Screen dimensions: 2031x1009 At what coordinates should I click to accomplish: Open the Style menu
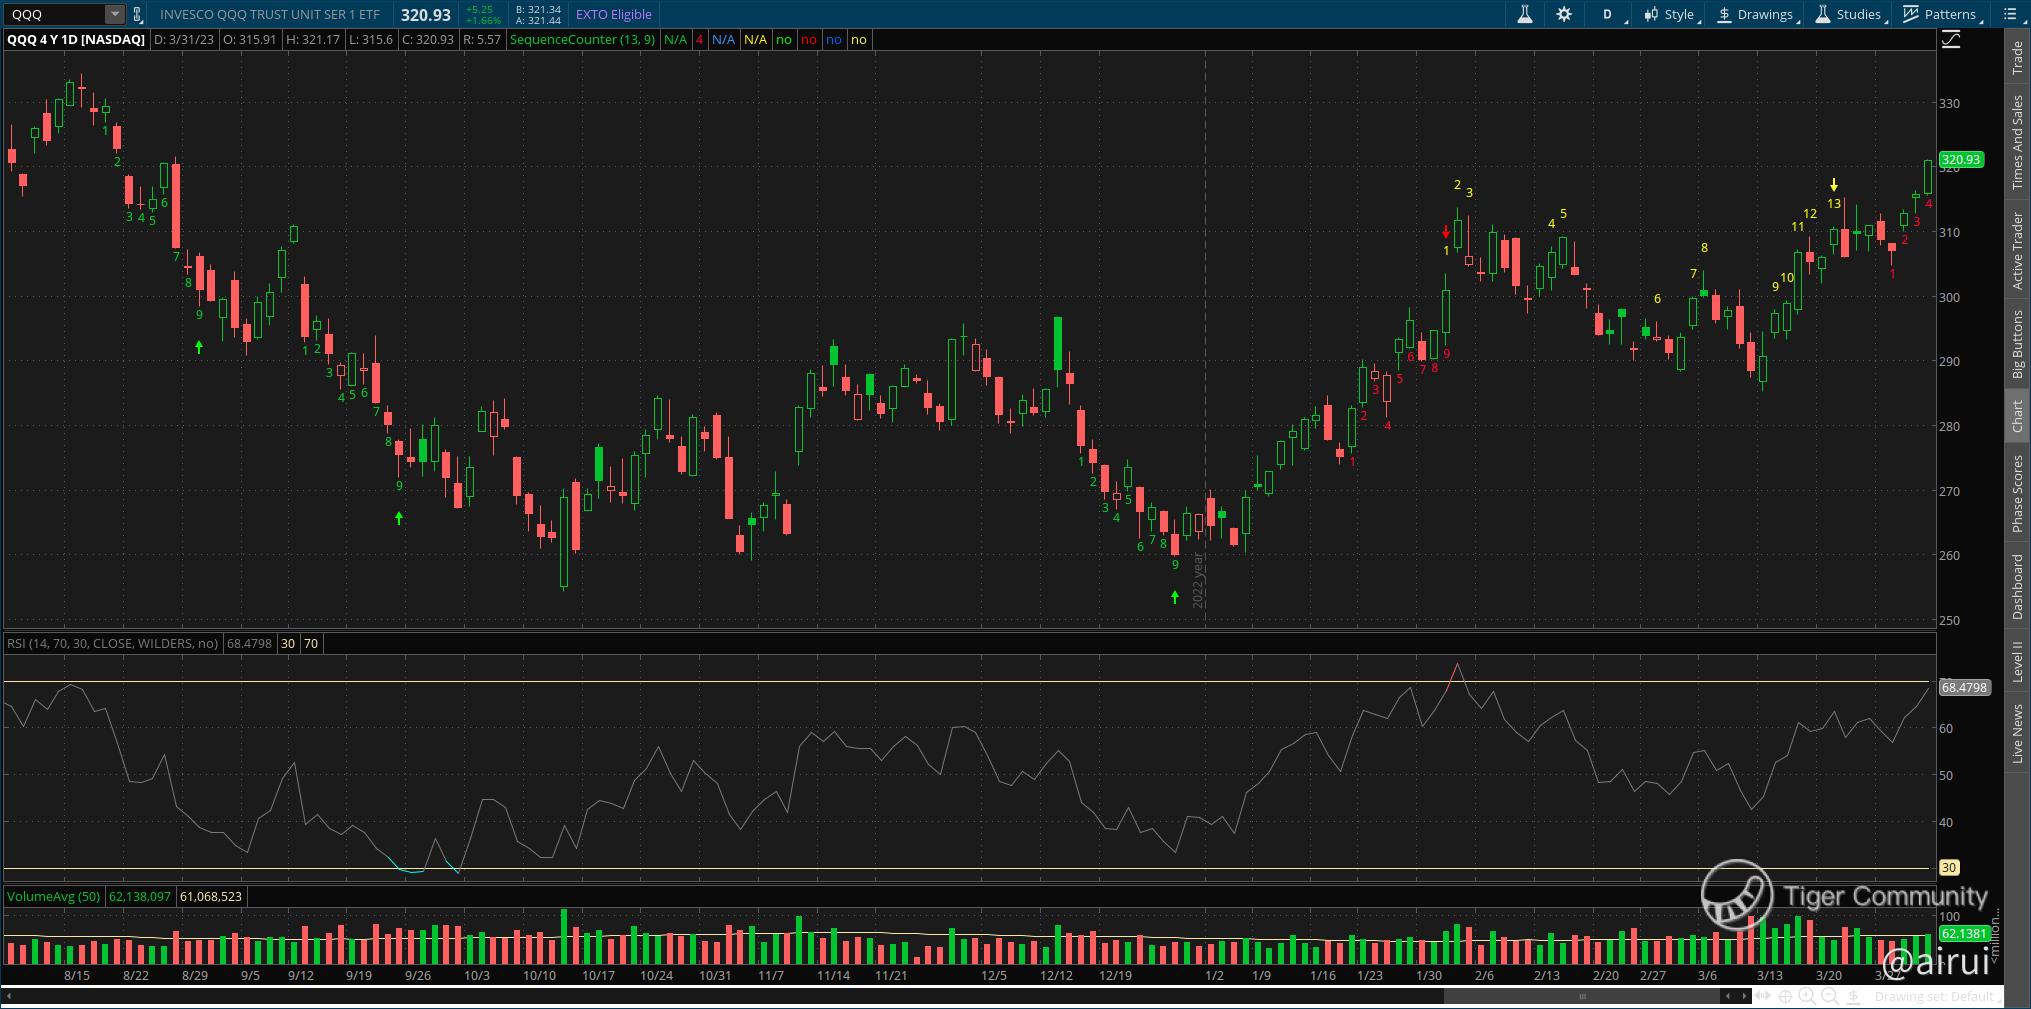pos(1671,14)
